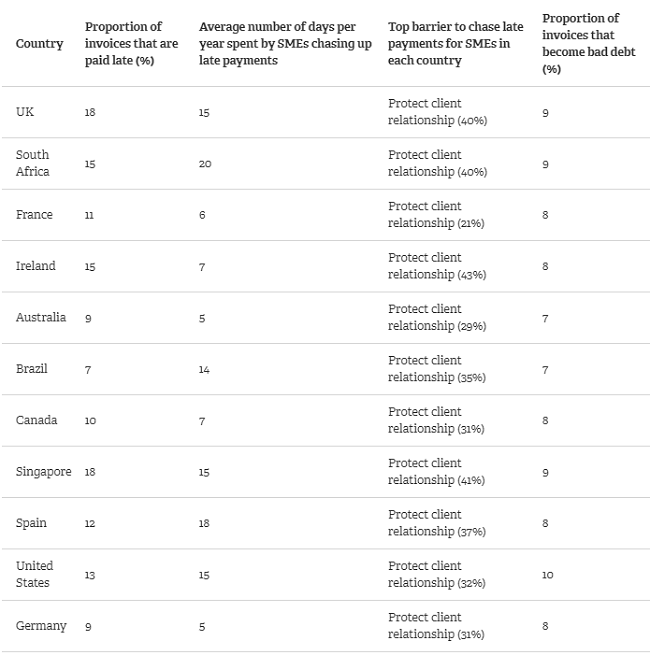Click the Country column header

click(x=39, y=44)
